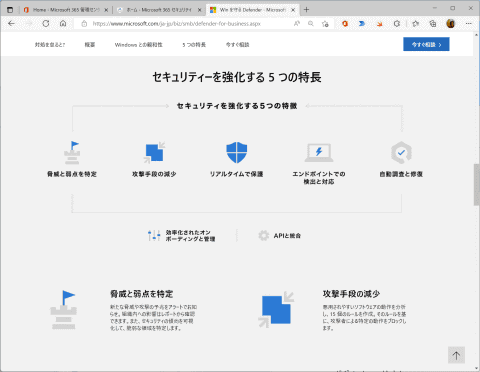View site information lock icon
Viewport: 480px width, 372px height.
pos(84,24)
